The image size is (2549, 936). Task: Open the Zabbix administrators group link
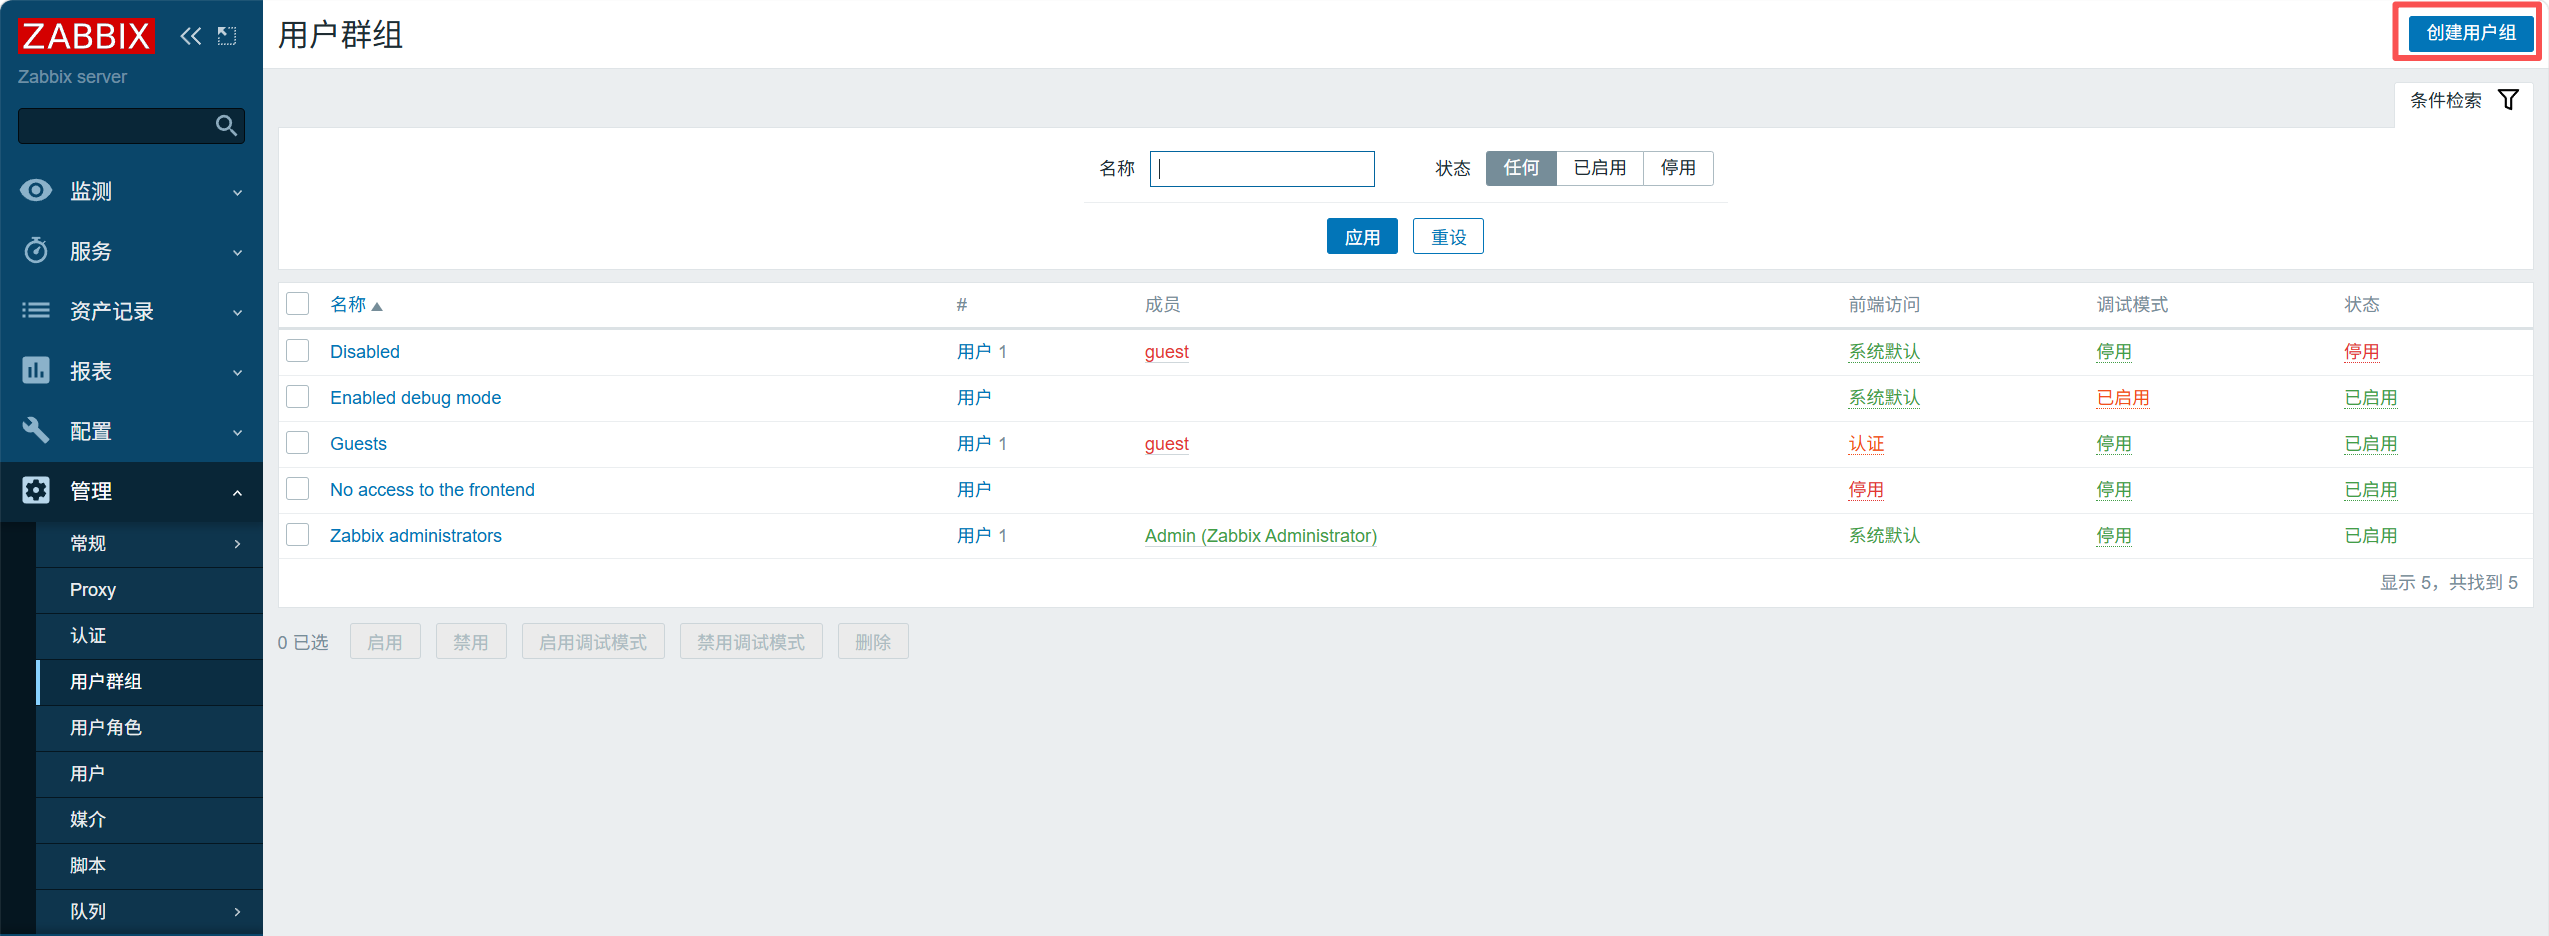tap(416, 536)
